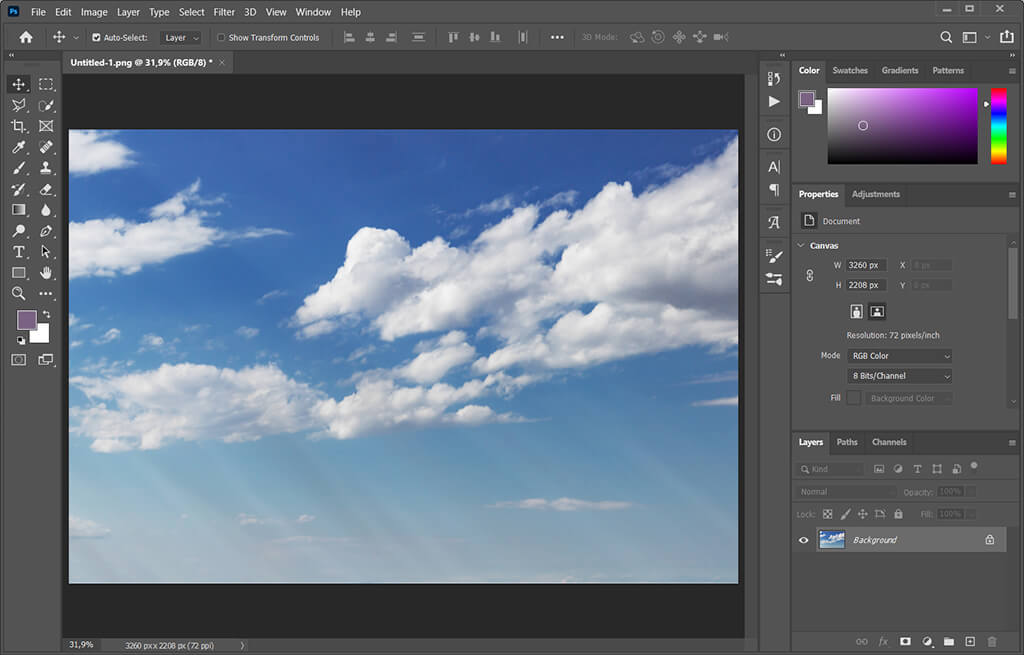Activate the Horizontal Type tool

coord(18,252)
